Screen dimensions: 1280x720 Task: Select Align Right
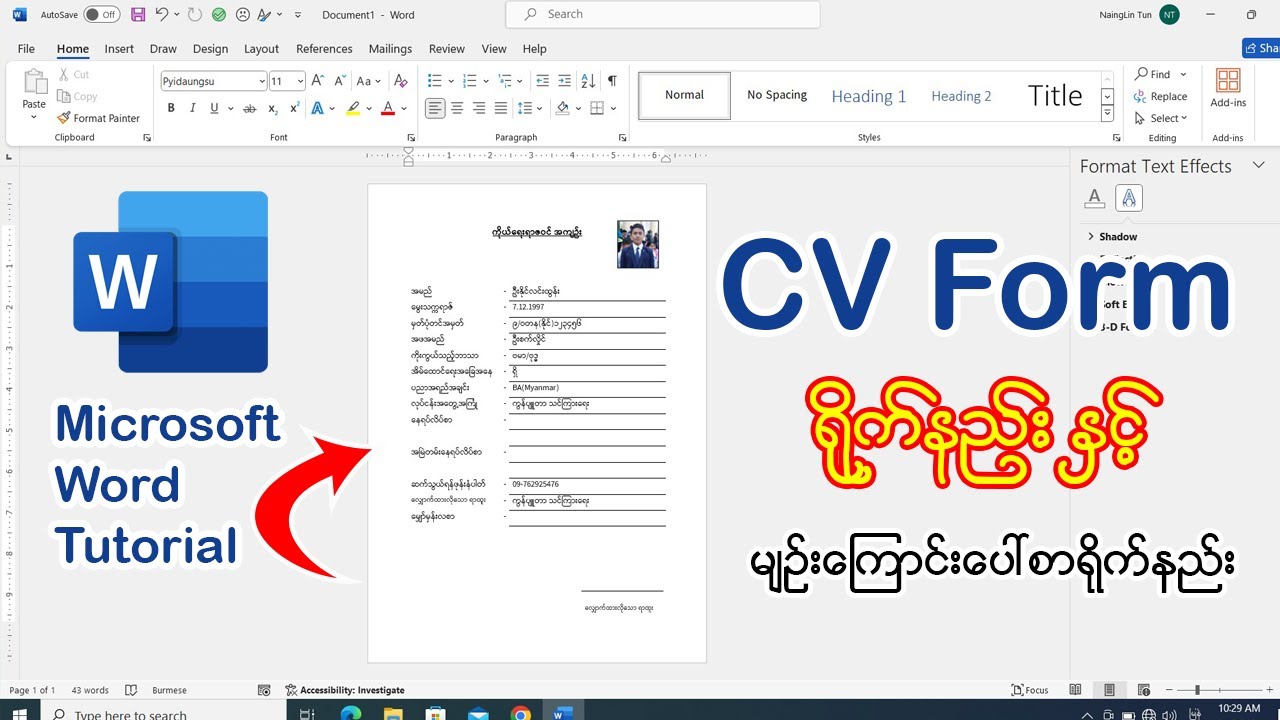[478, 108]
